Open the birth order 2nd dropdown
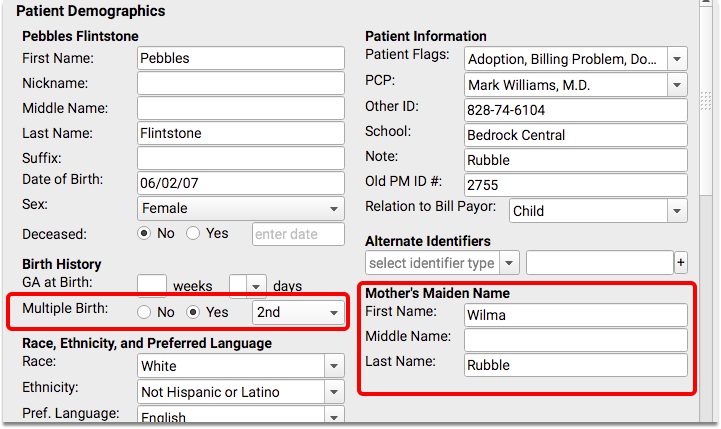The image size is (721, 429). pyautogui.click(x=298, y=312)
